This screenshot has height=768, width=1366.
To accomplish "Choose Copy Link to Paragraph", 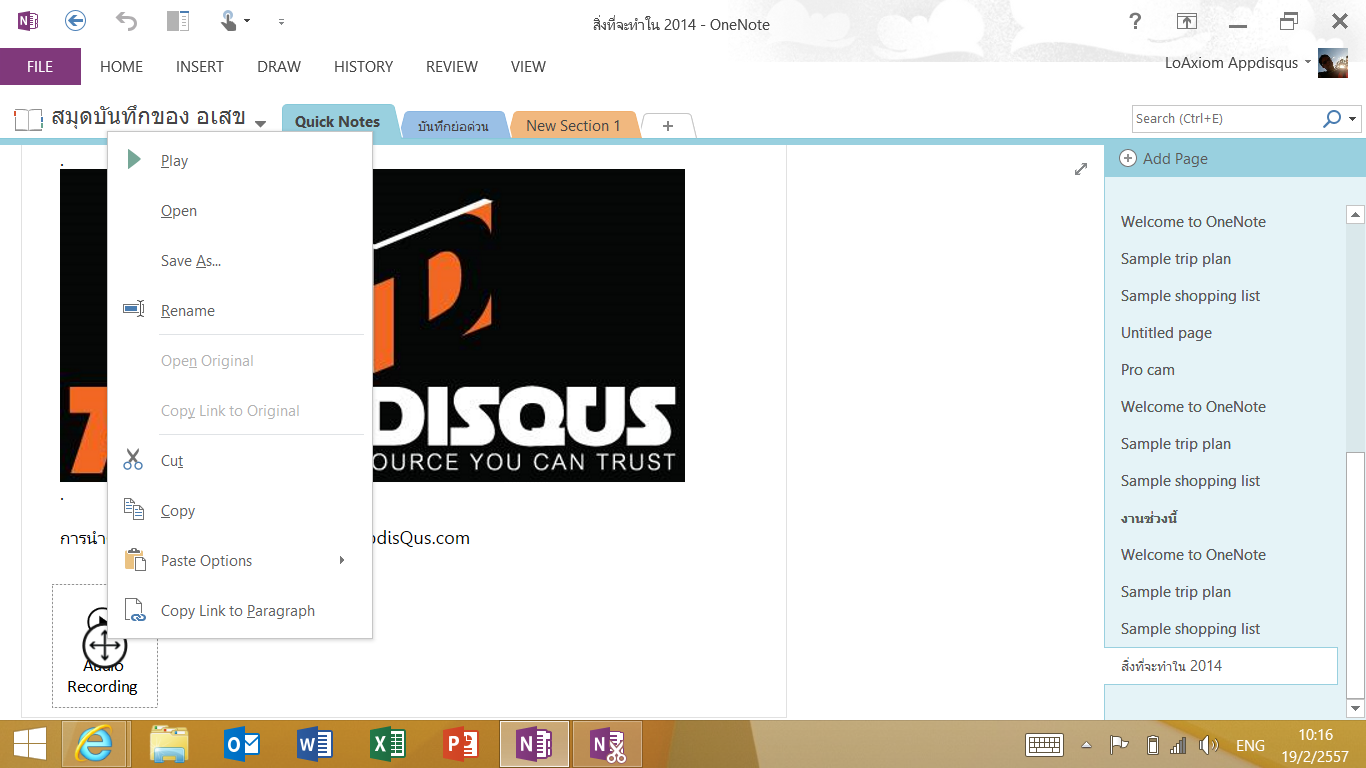I will coord(240,610).
